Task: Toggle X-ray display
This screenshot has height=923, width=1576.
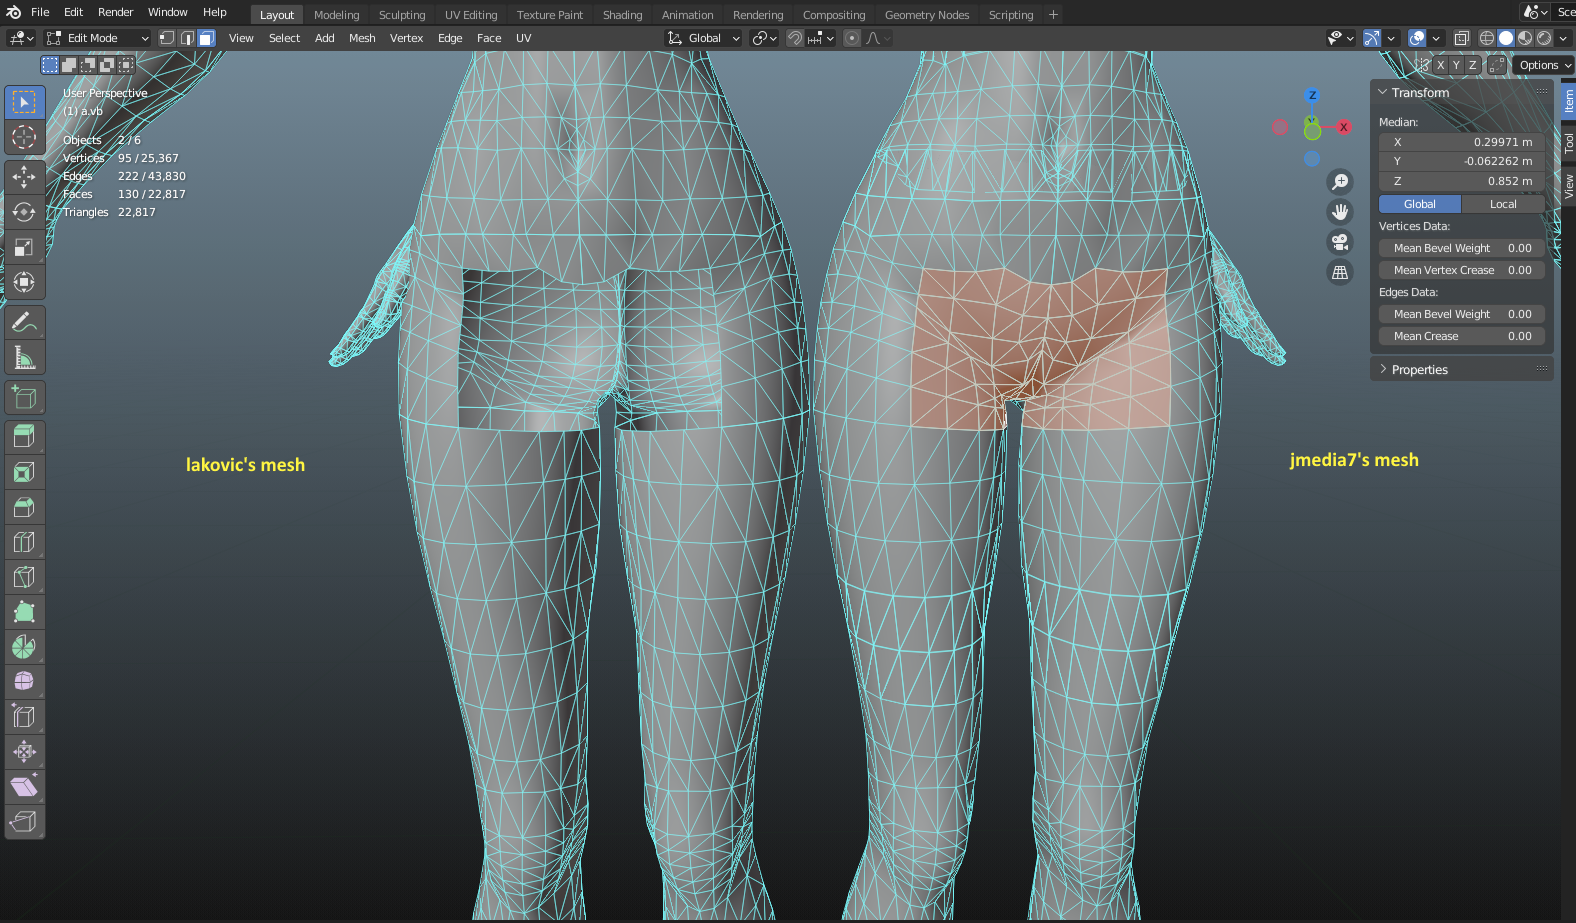Action: point(1461,38)
